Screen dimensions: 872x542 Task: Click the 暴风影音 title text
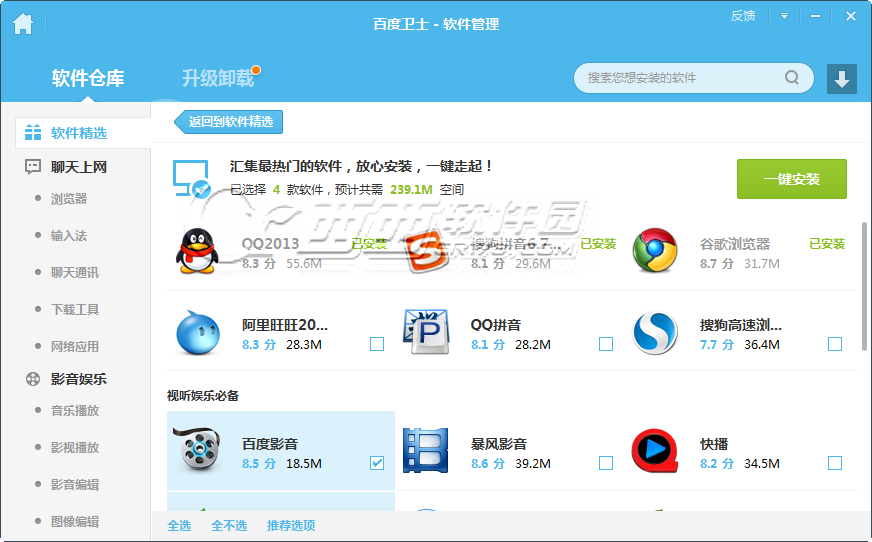pyautogui.click(x=499, y=444)
